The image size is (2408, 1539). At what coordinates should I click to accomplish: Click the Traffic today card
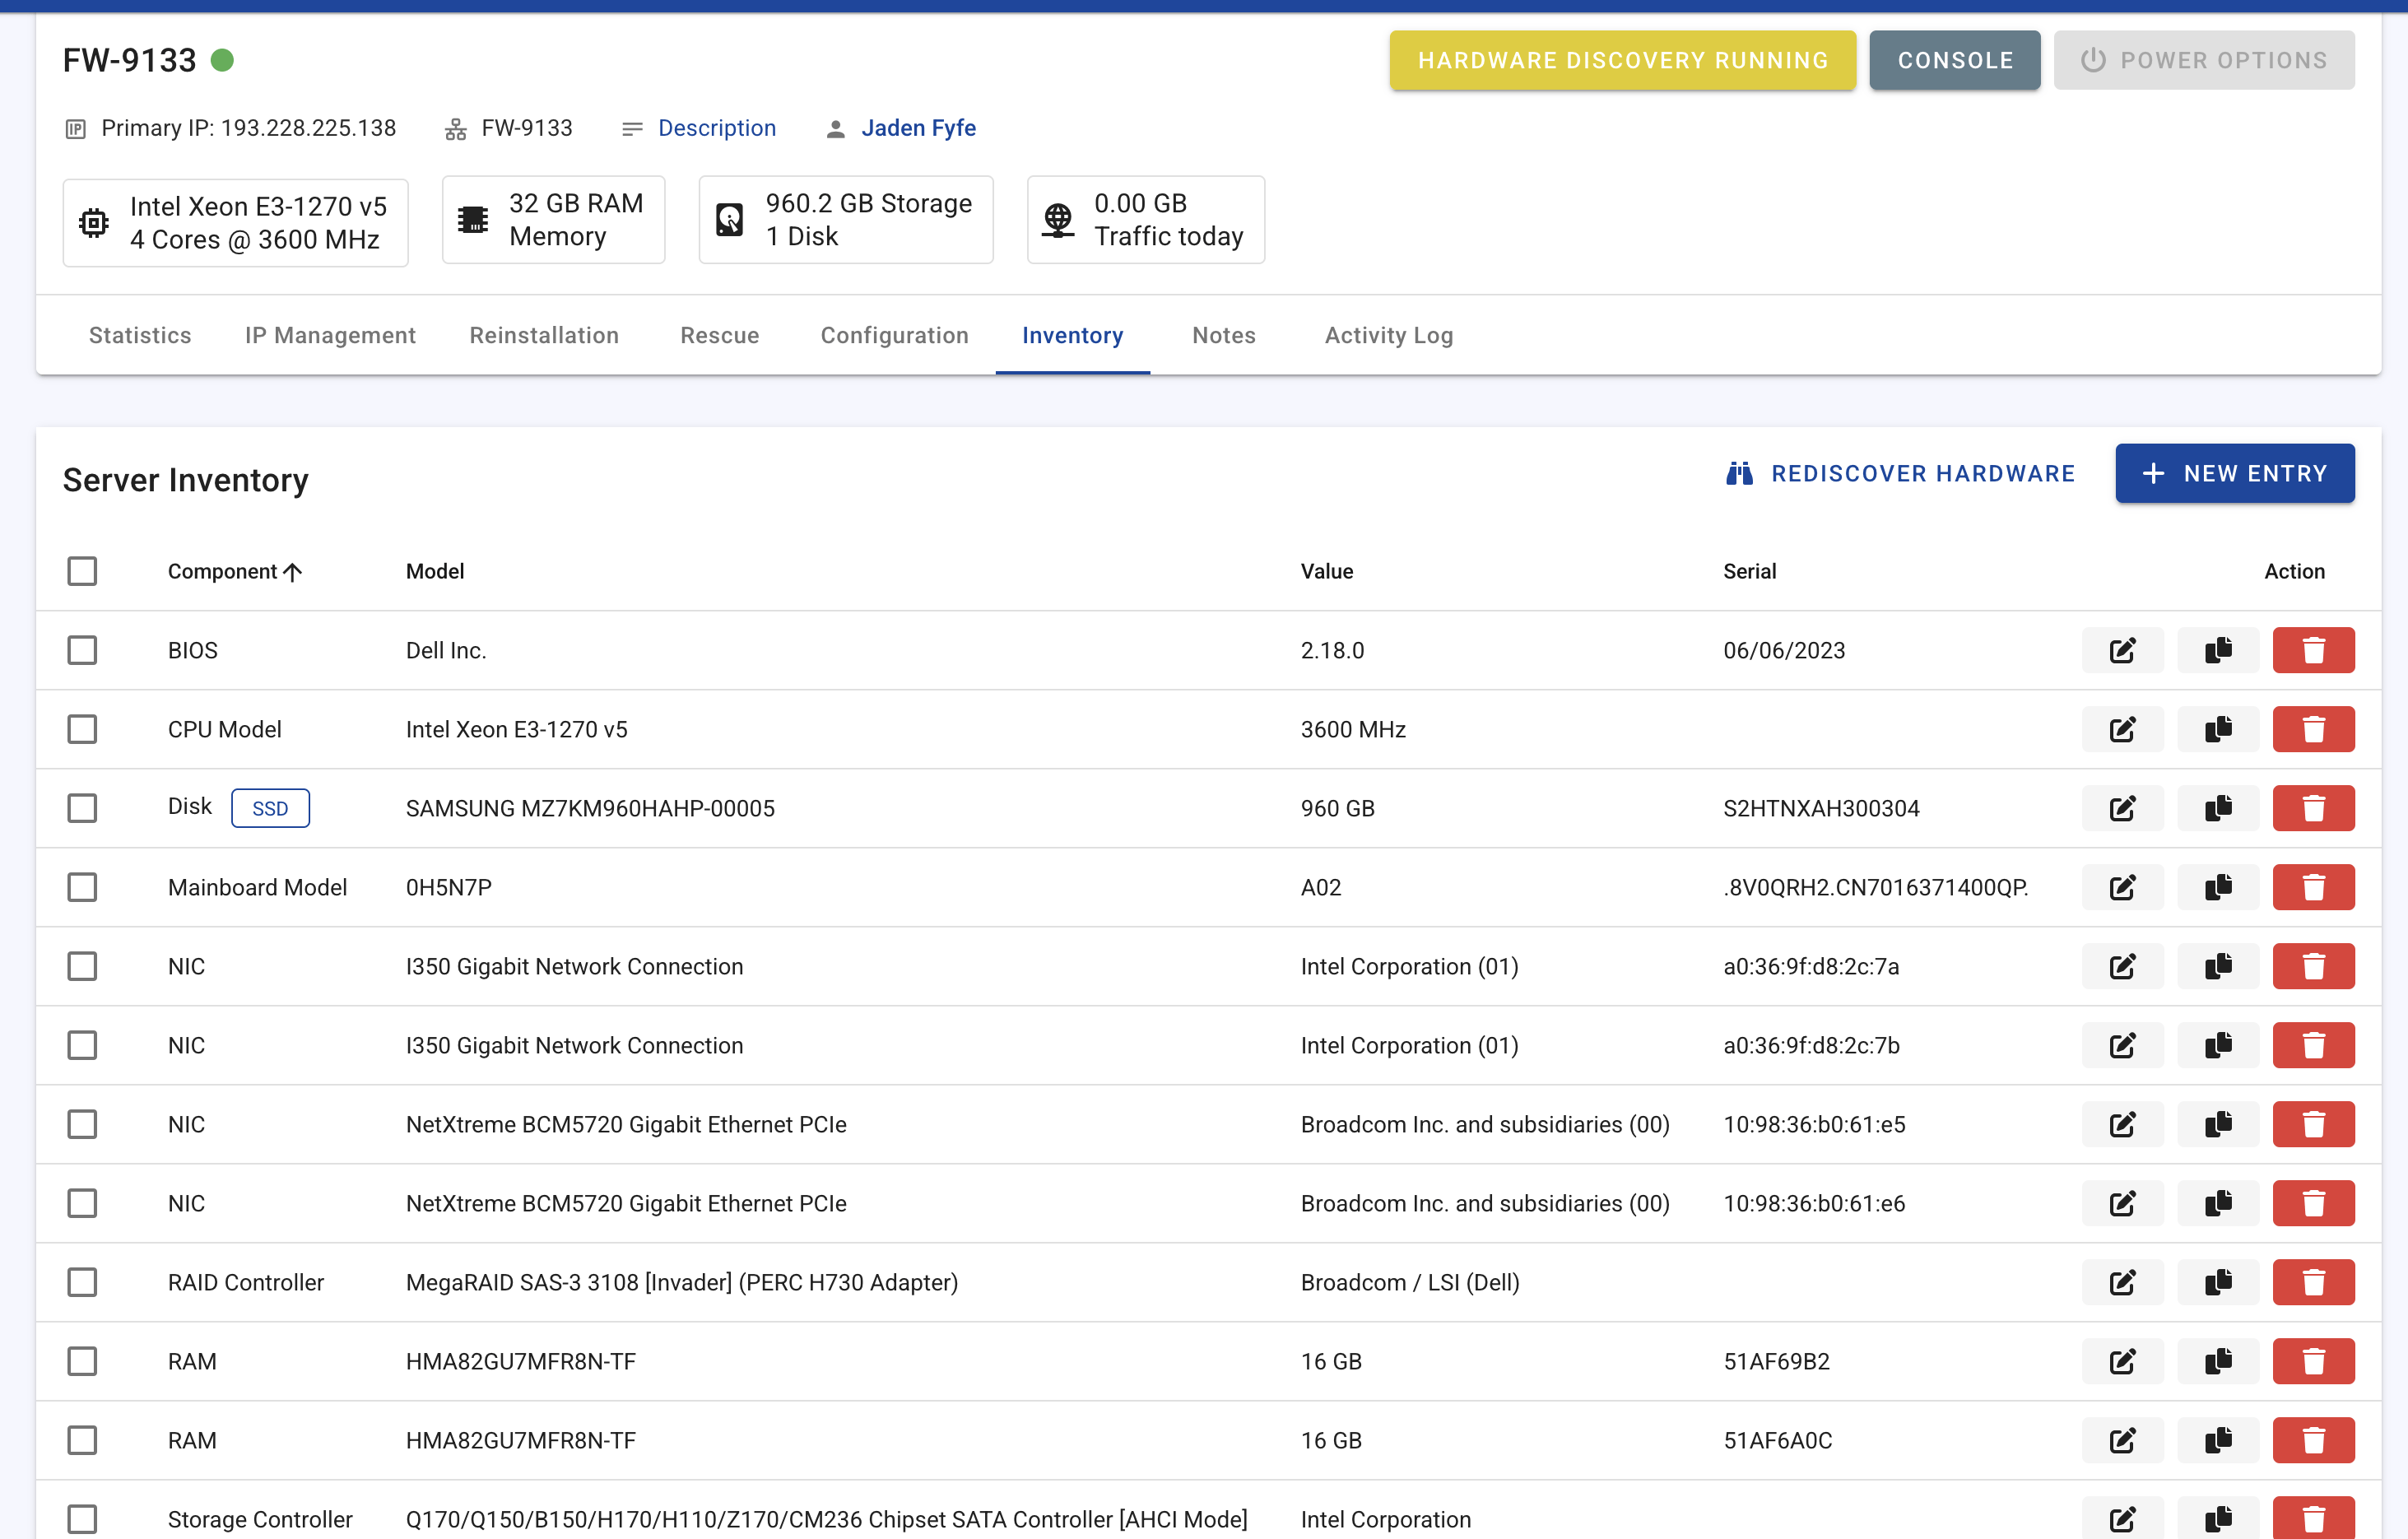pos(1146,220)
